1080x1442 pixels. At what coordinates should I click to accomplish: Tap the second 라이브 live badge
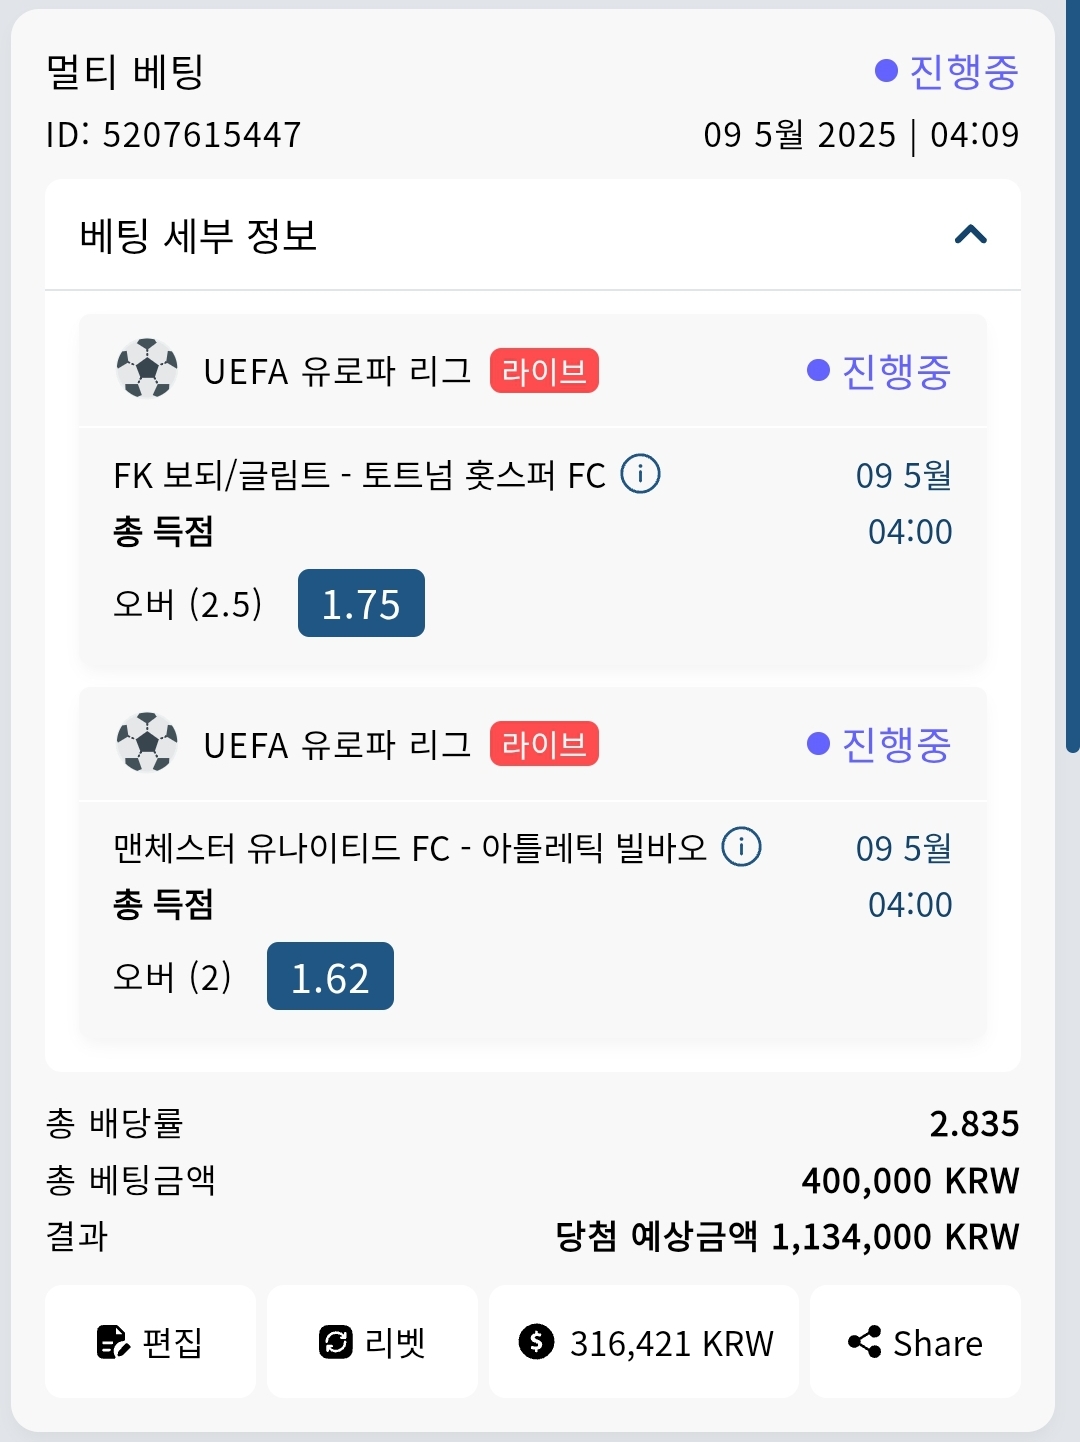click(x=544, y=744)
